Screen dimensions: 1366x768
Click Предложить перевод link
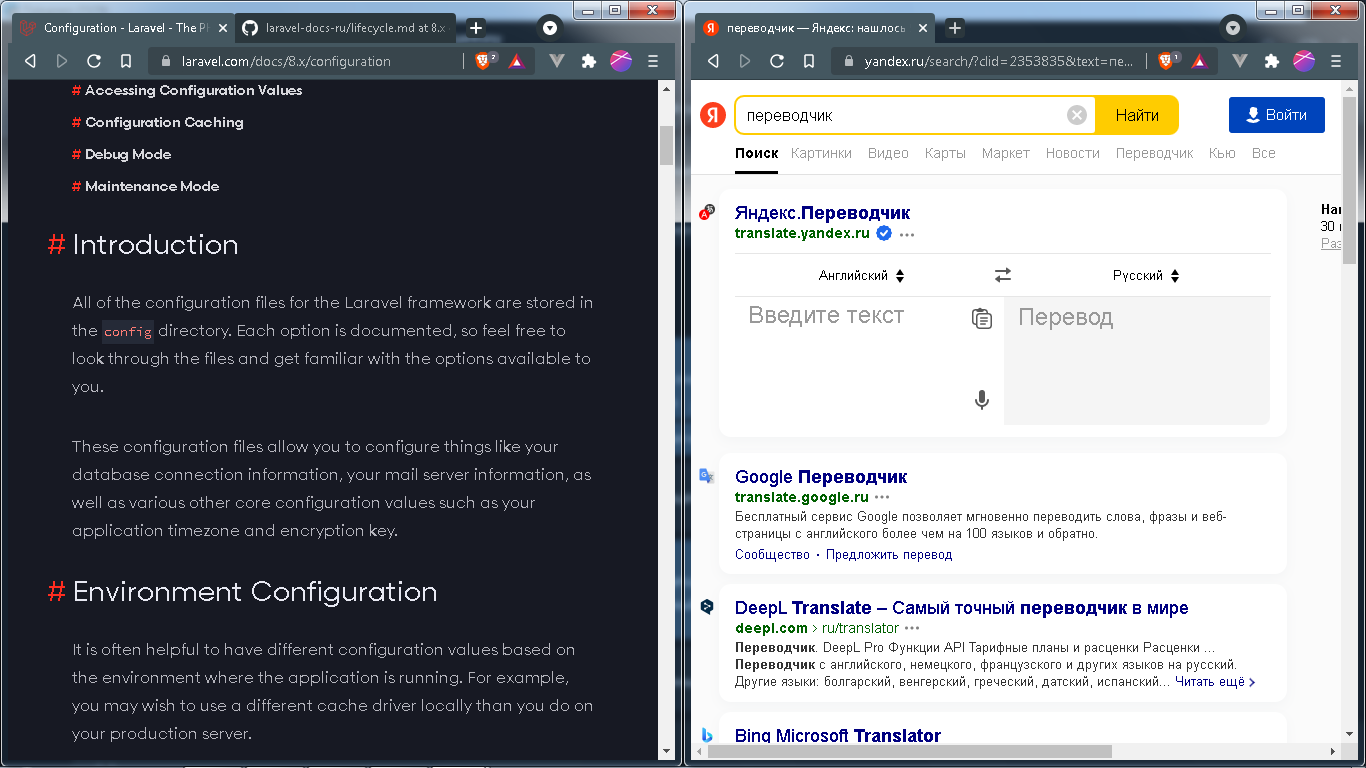(x=889, y=554)
